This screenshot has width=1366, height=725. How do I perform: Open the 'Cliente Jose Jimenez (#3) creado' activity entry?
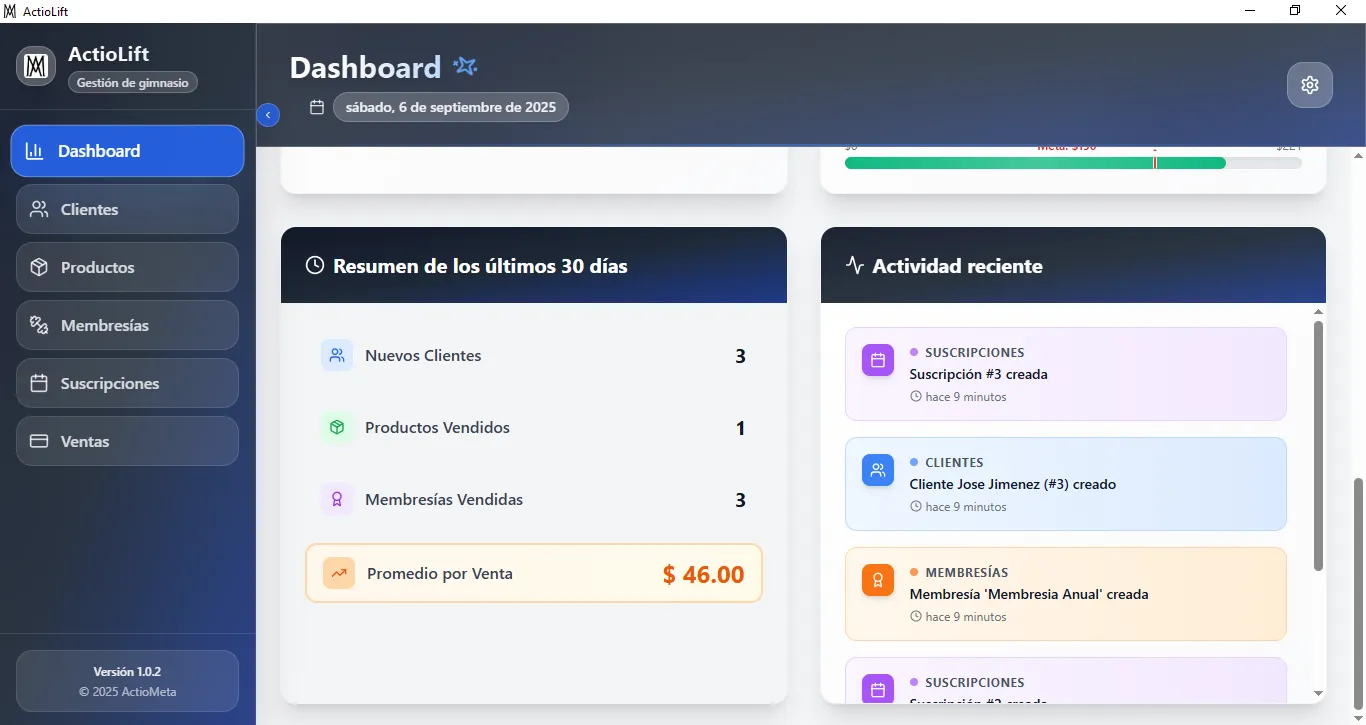(x=1066, y=484)
